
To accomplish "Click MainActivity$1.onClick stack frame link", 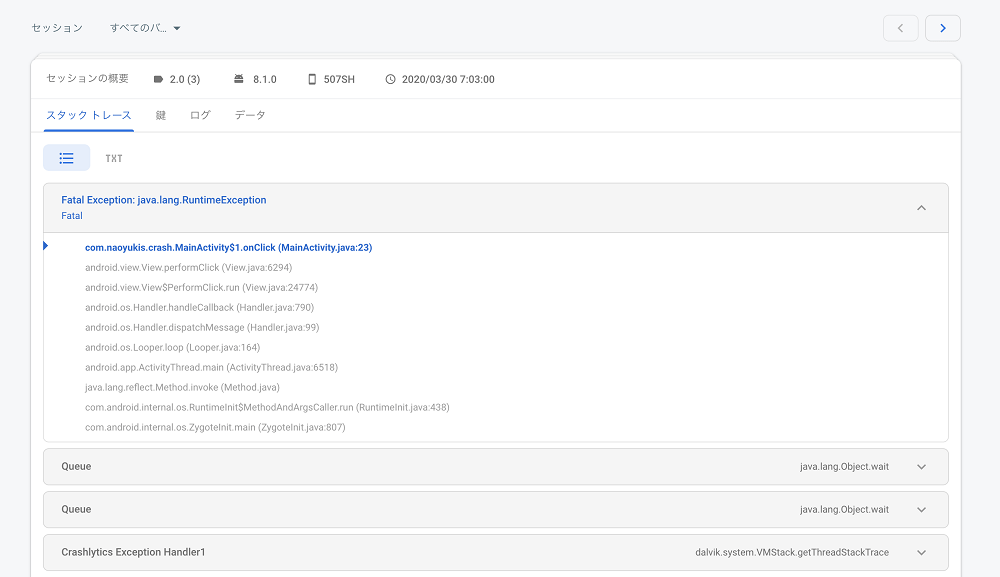I will (x=228, y=247).
